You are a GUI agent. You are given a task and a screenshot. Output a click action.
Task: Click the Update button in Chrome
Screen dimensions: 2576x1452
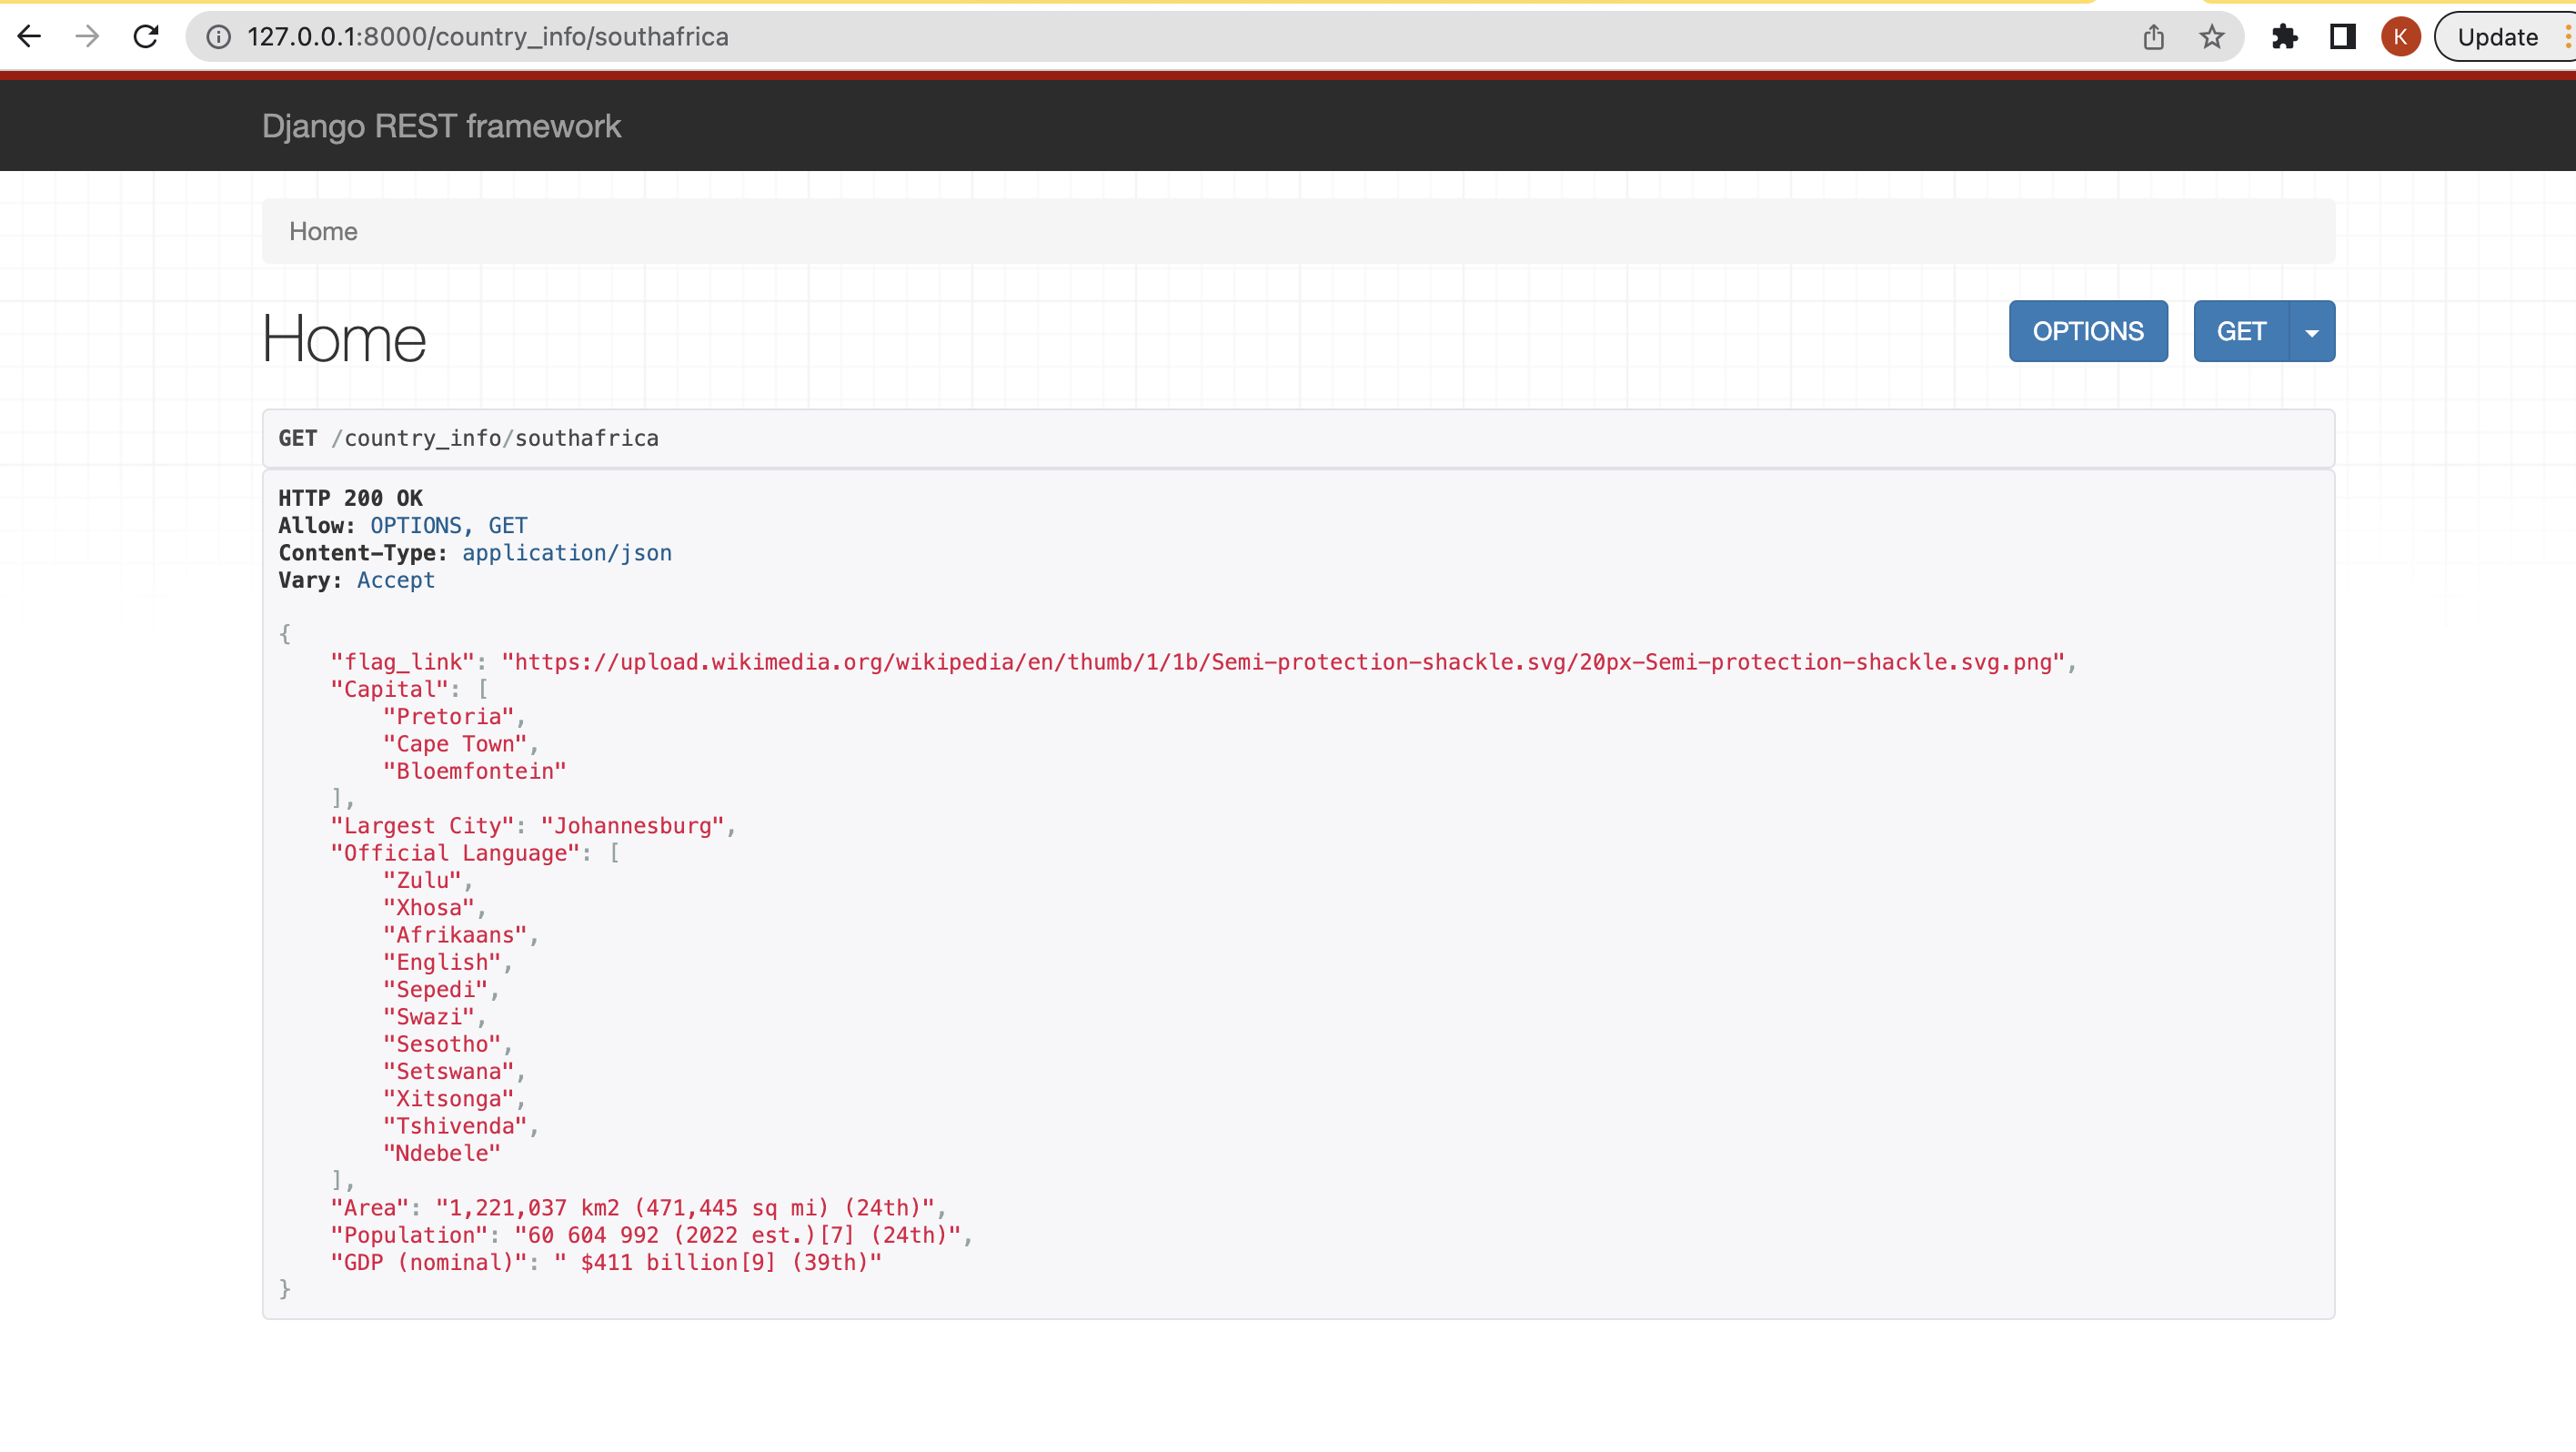(x=2497, y=37)
